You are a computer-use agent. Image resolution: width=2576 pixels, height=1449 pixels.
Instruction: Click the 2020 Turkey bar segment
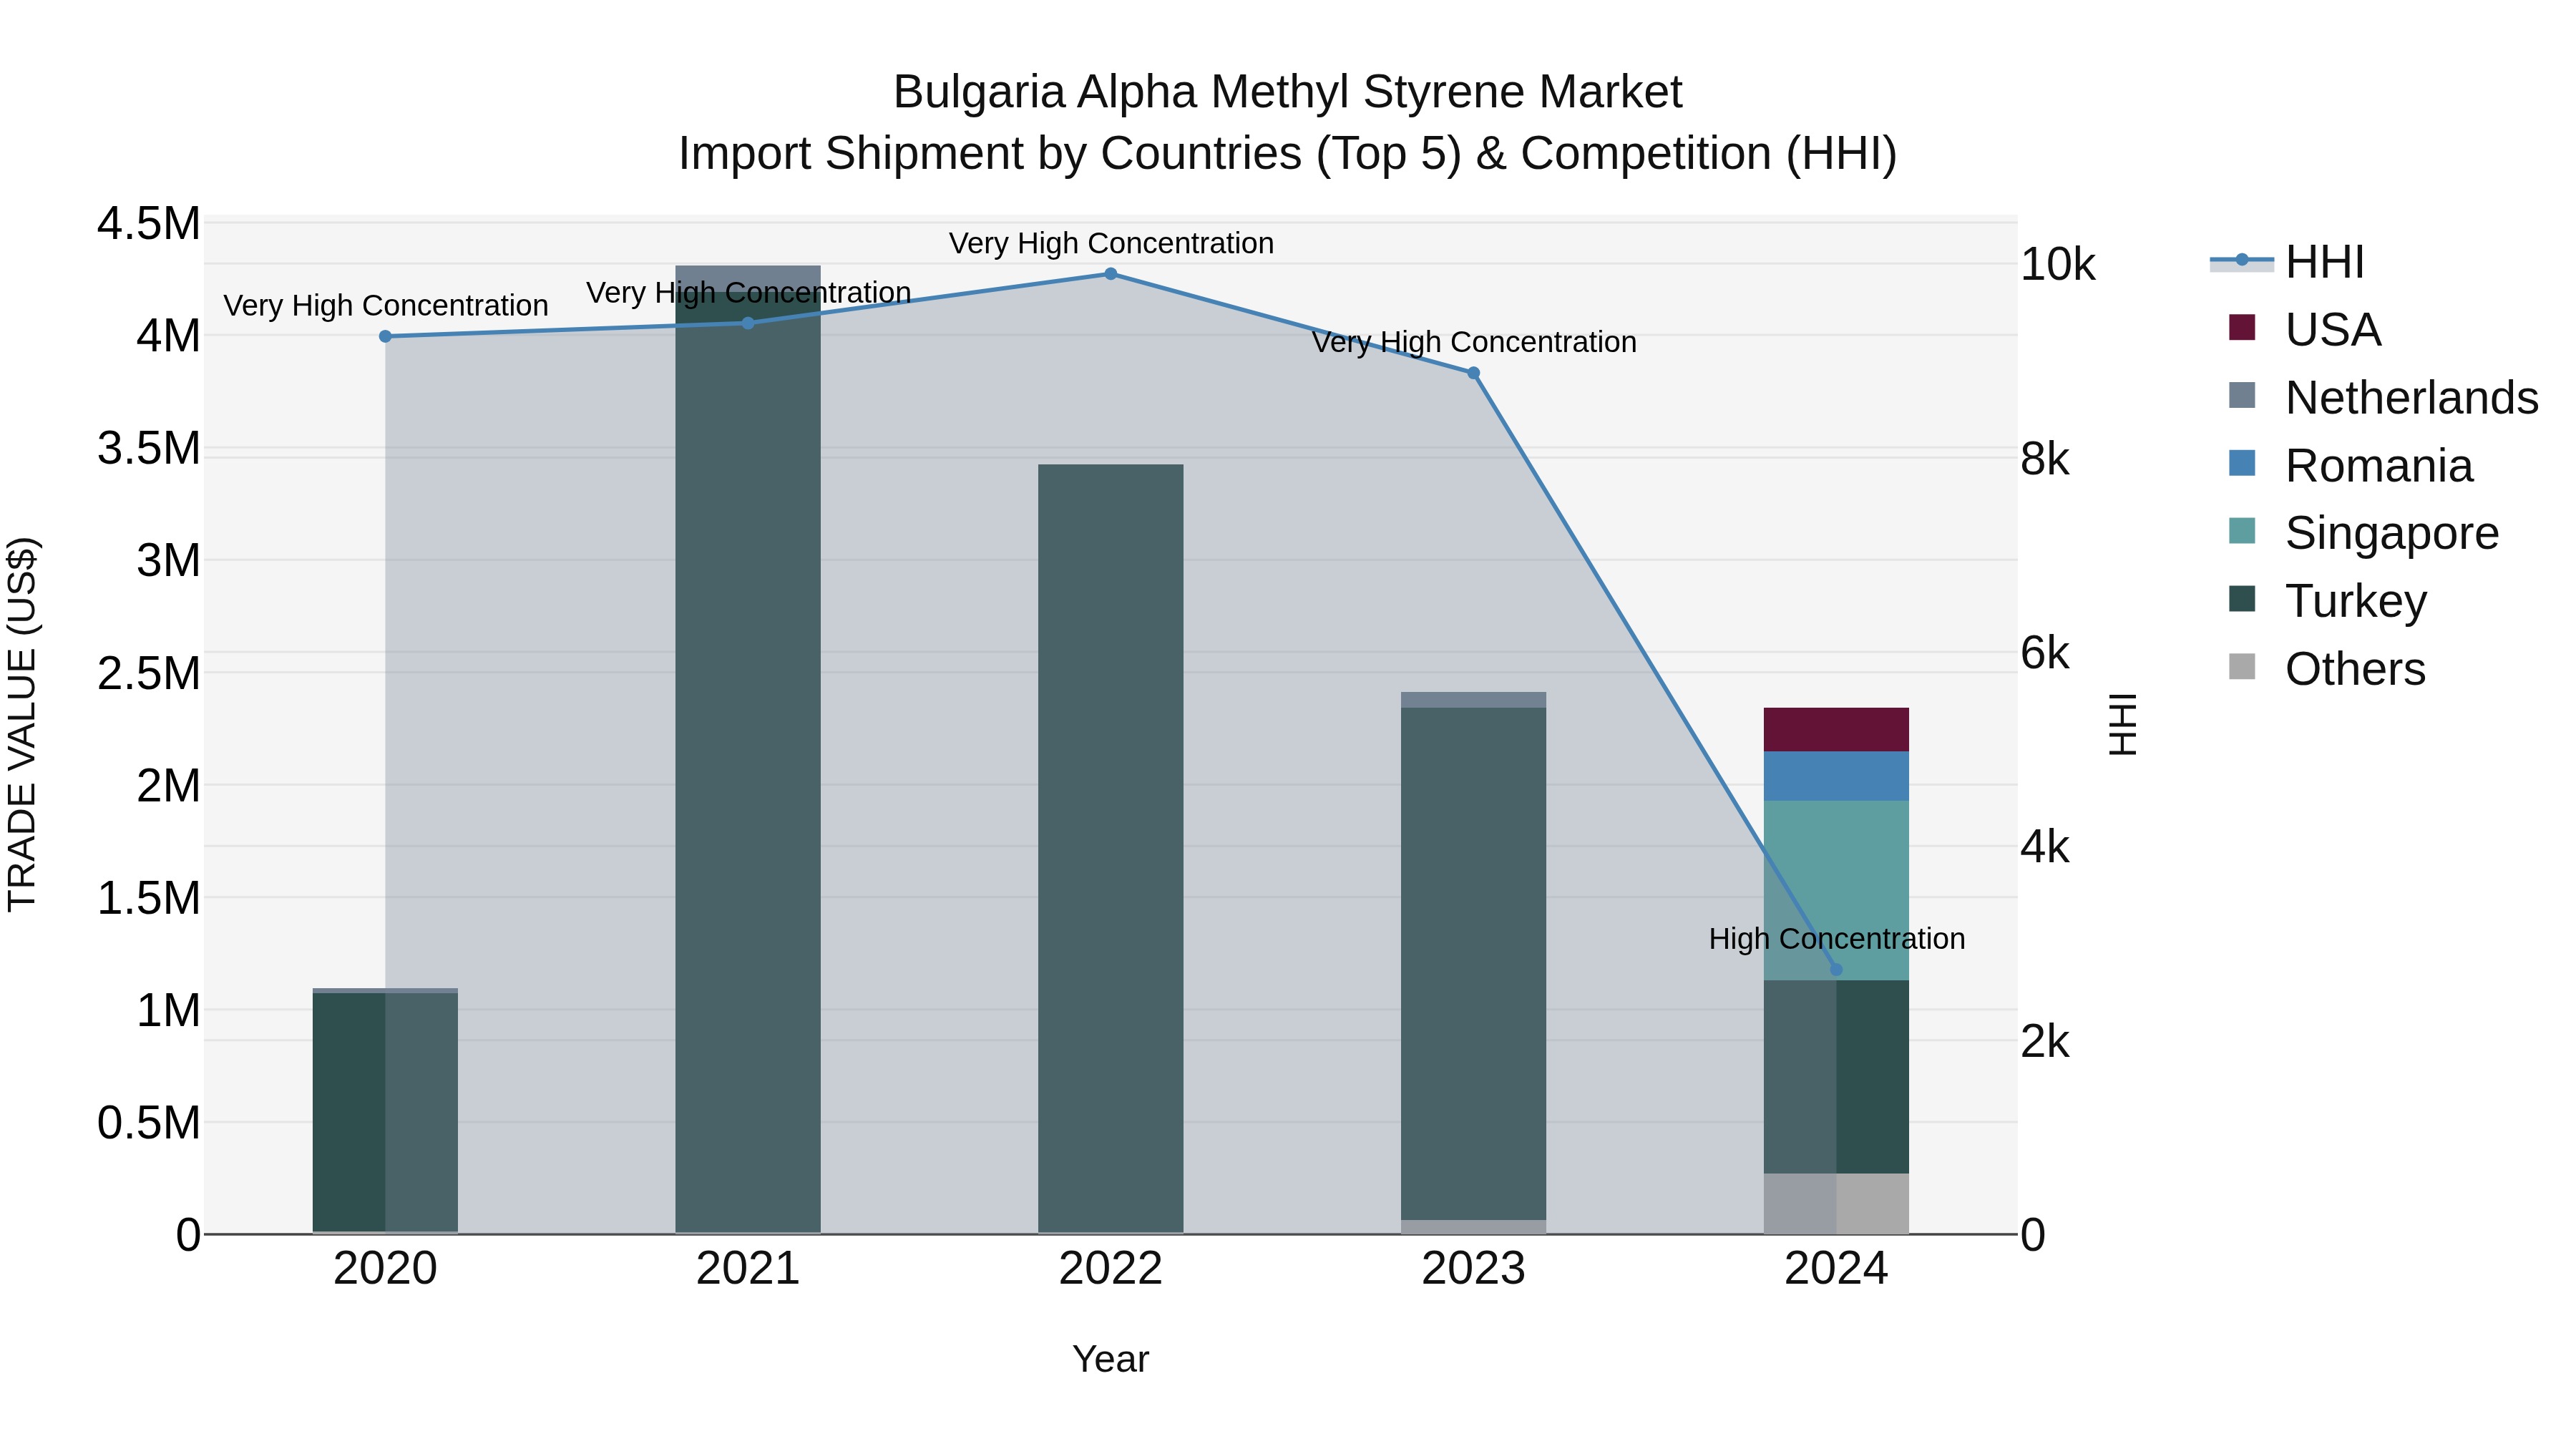click(385, 1112)
